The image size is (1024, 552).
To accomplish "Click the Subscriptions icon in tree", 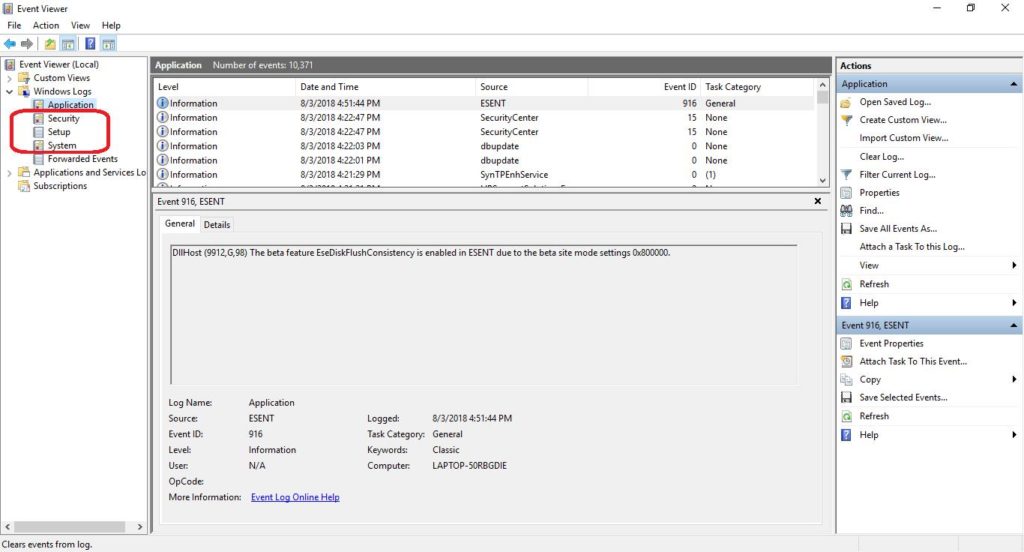I will [24, 186].
